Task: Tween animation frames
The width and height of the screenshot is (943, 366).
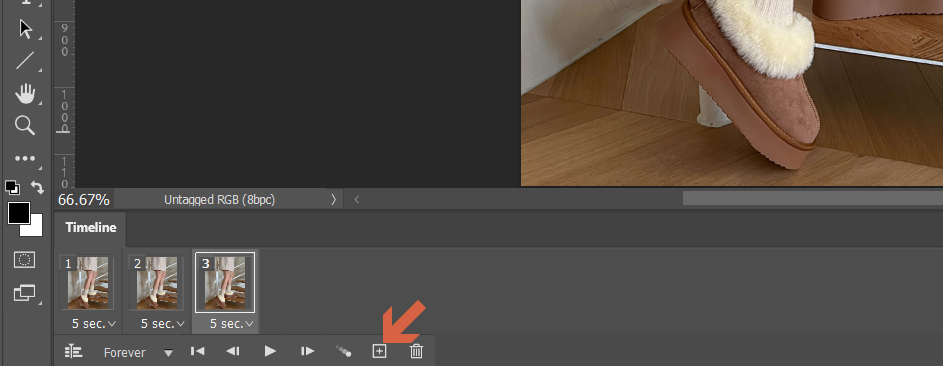Action: tap(343, 351)
